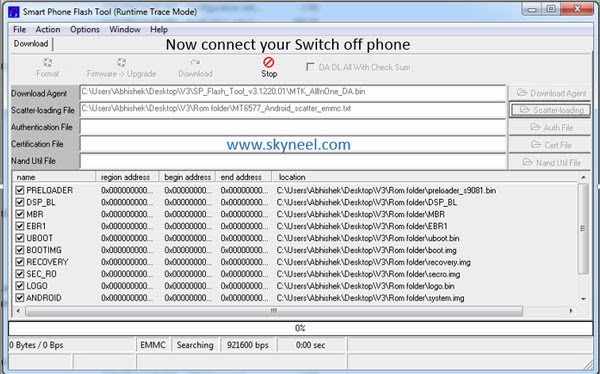Click the Scatter-loading File path field
This screenshot has height=374, width=600.
tap(293, 110)
